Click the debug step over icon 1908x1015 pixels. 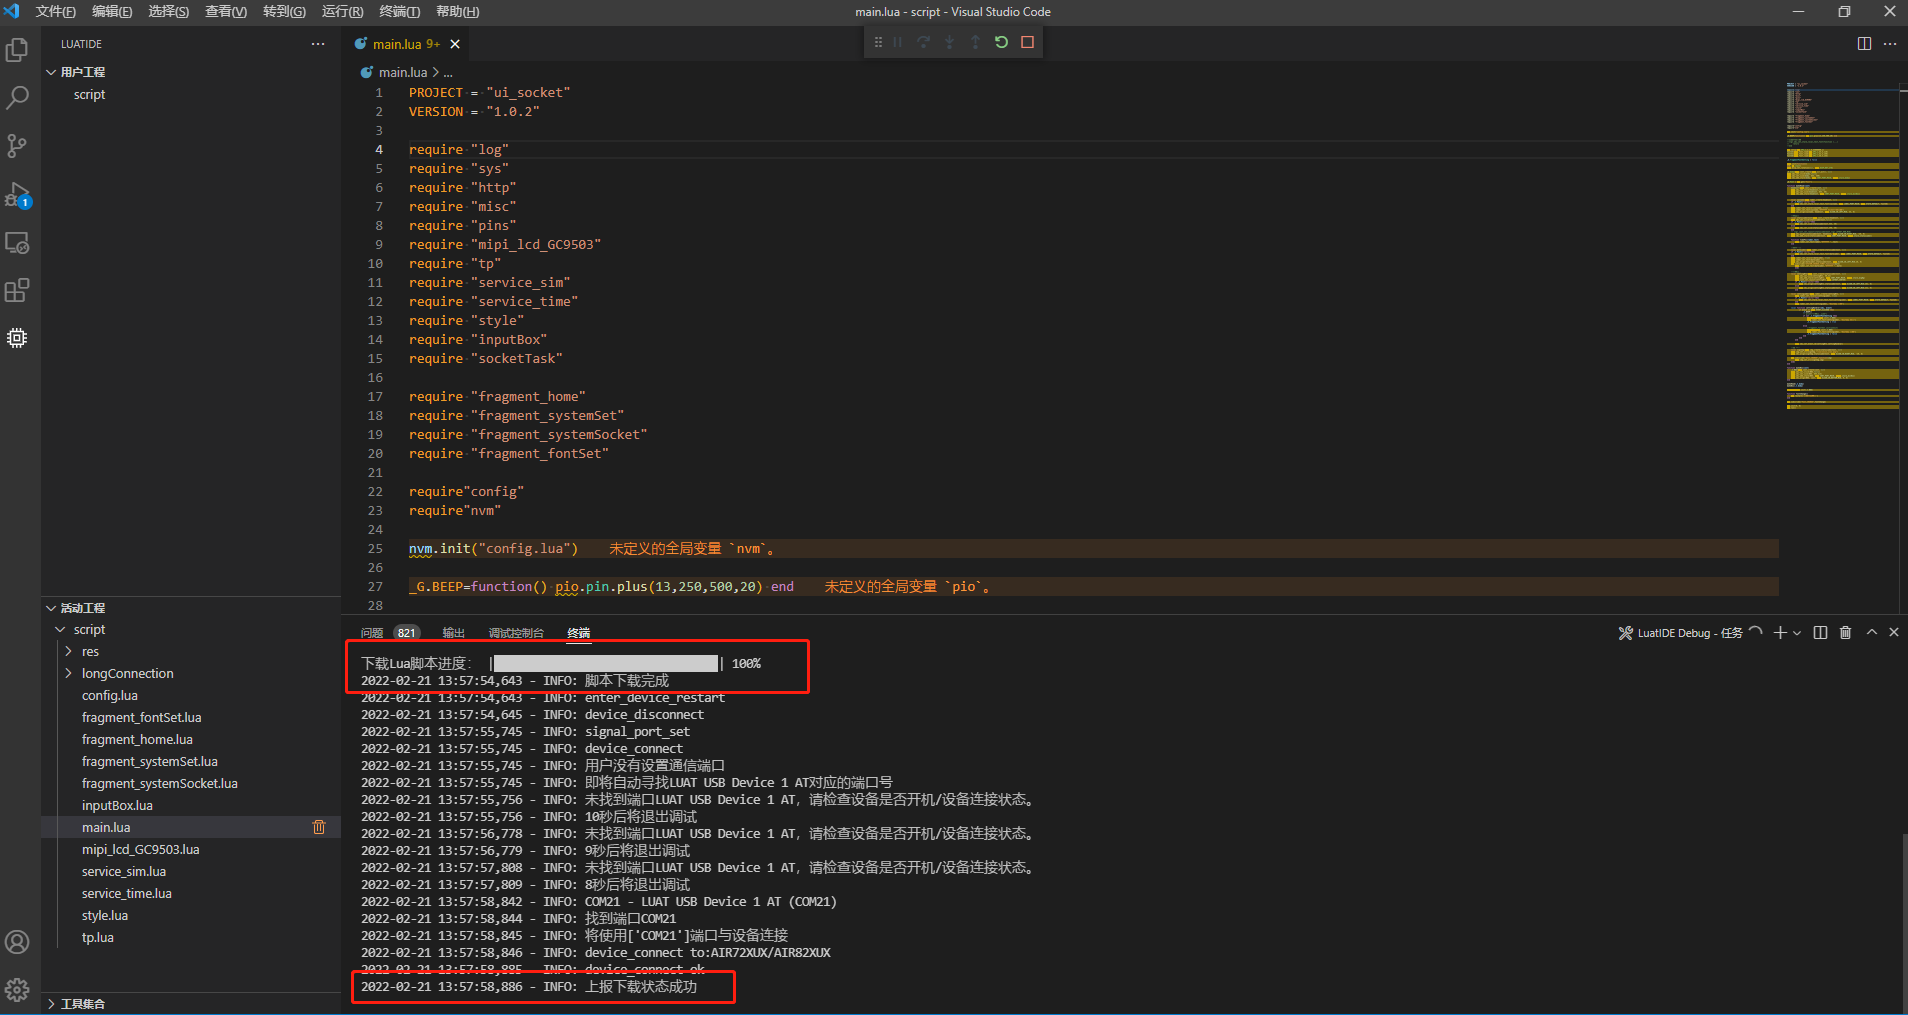click(923, 42)
